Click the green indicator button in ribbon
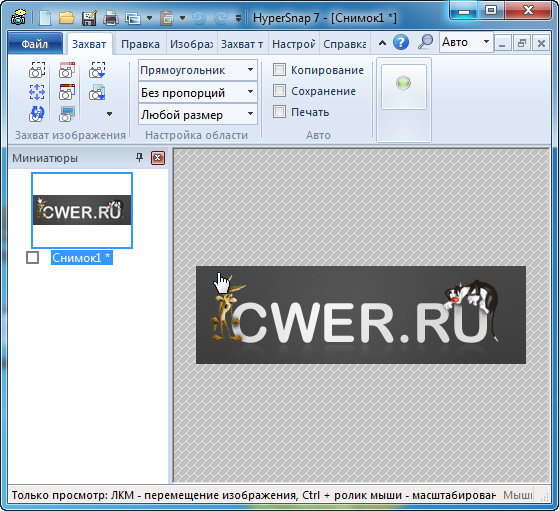The image size is (559, 511). click(404, 87)
